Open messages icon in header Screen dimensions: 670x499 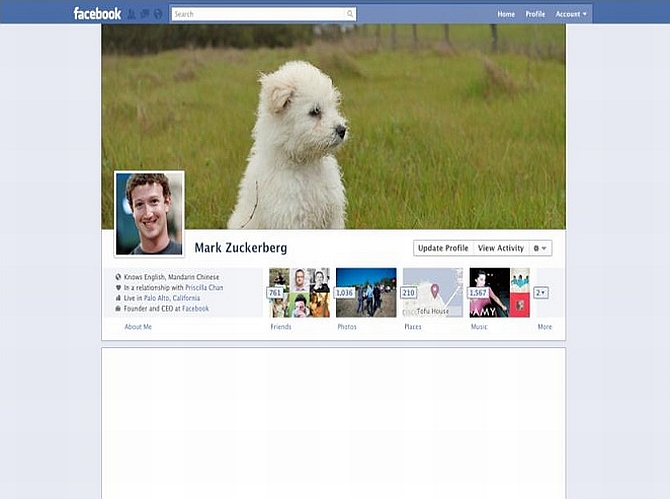coord(145,14)
